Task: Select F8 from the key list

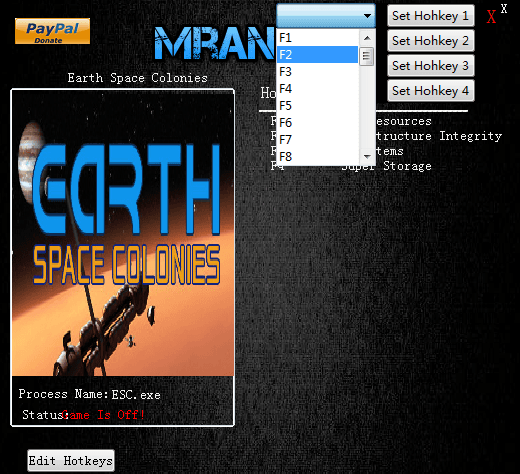Action: [317, 156]
